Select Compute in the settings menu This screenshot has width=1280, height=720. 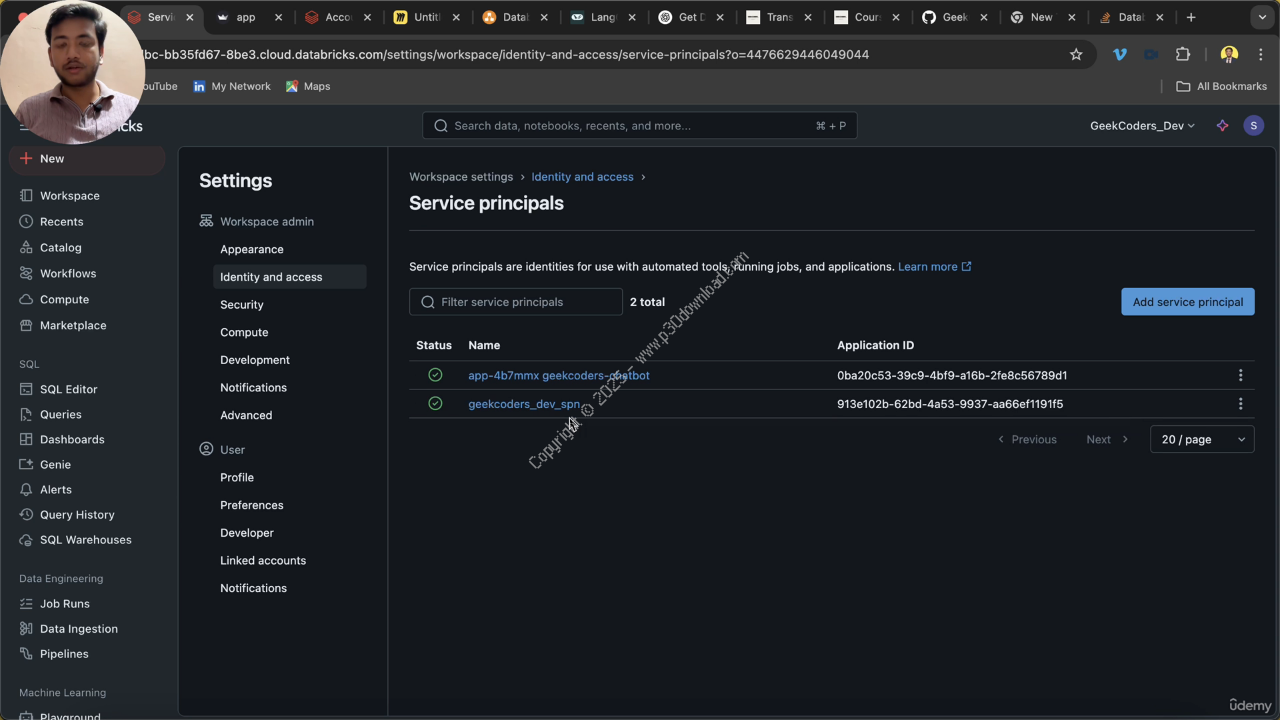[244, 333]
